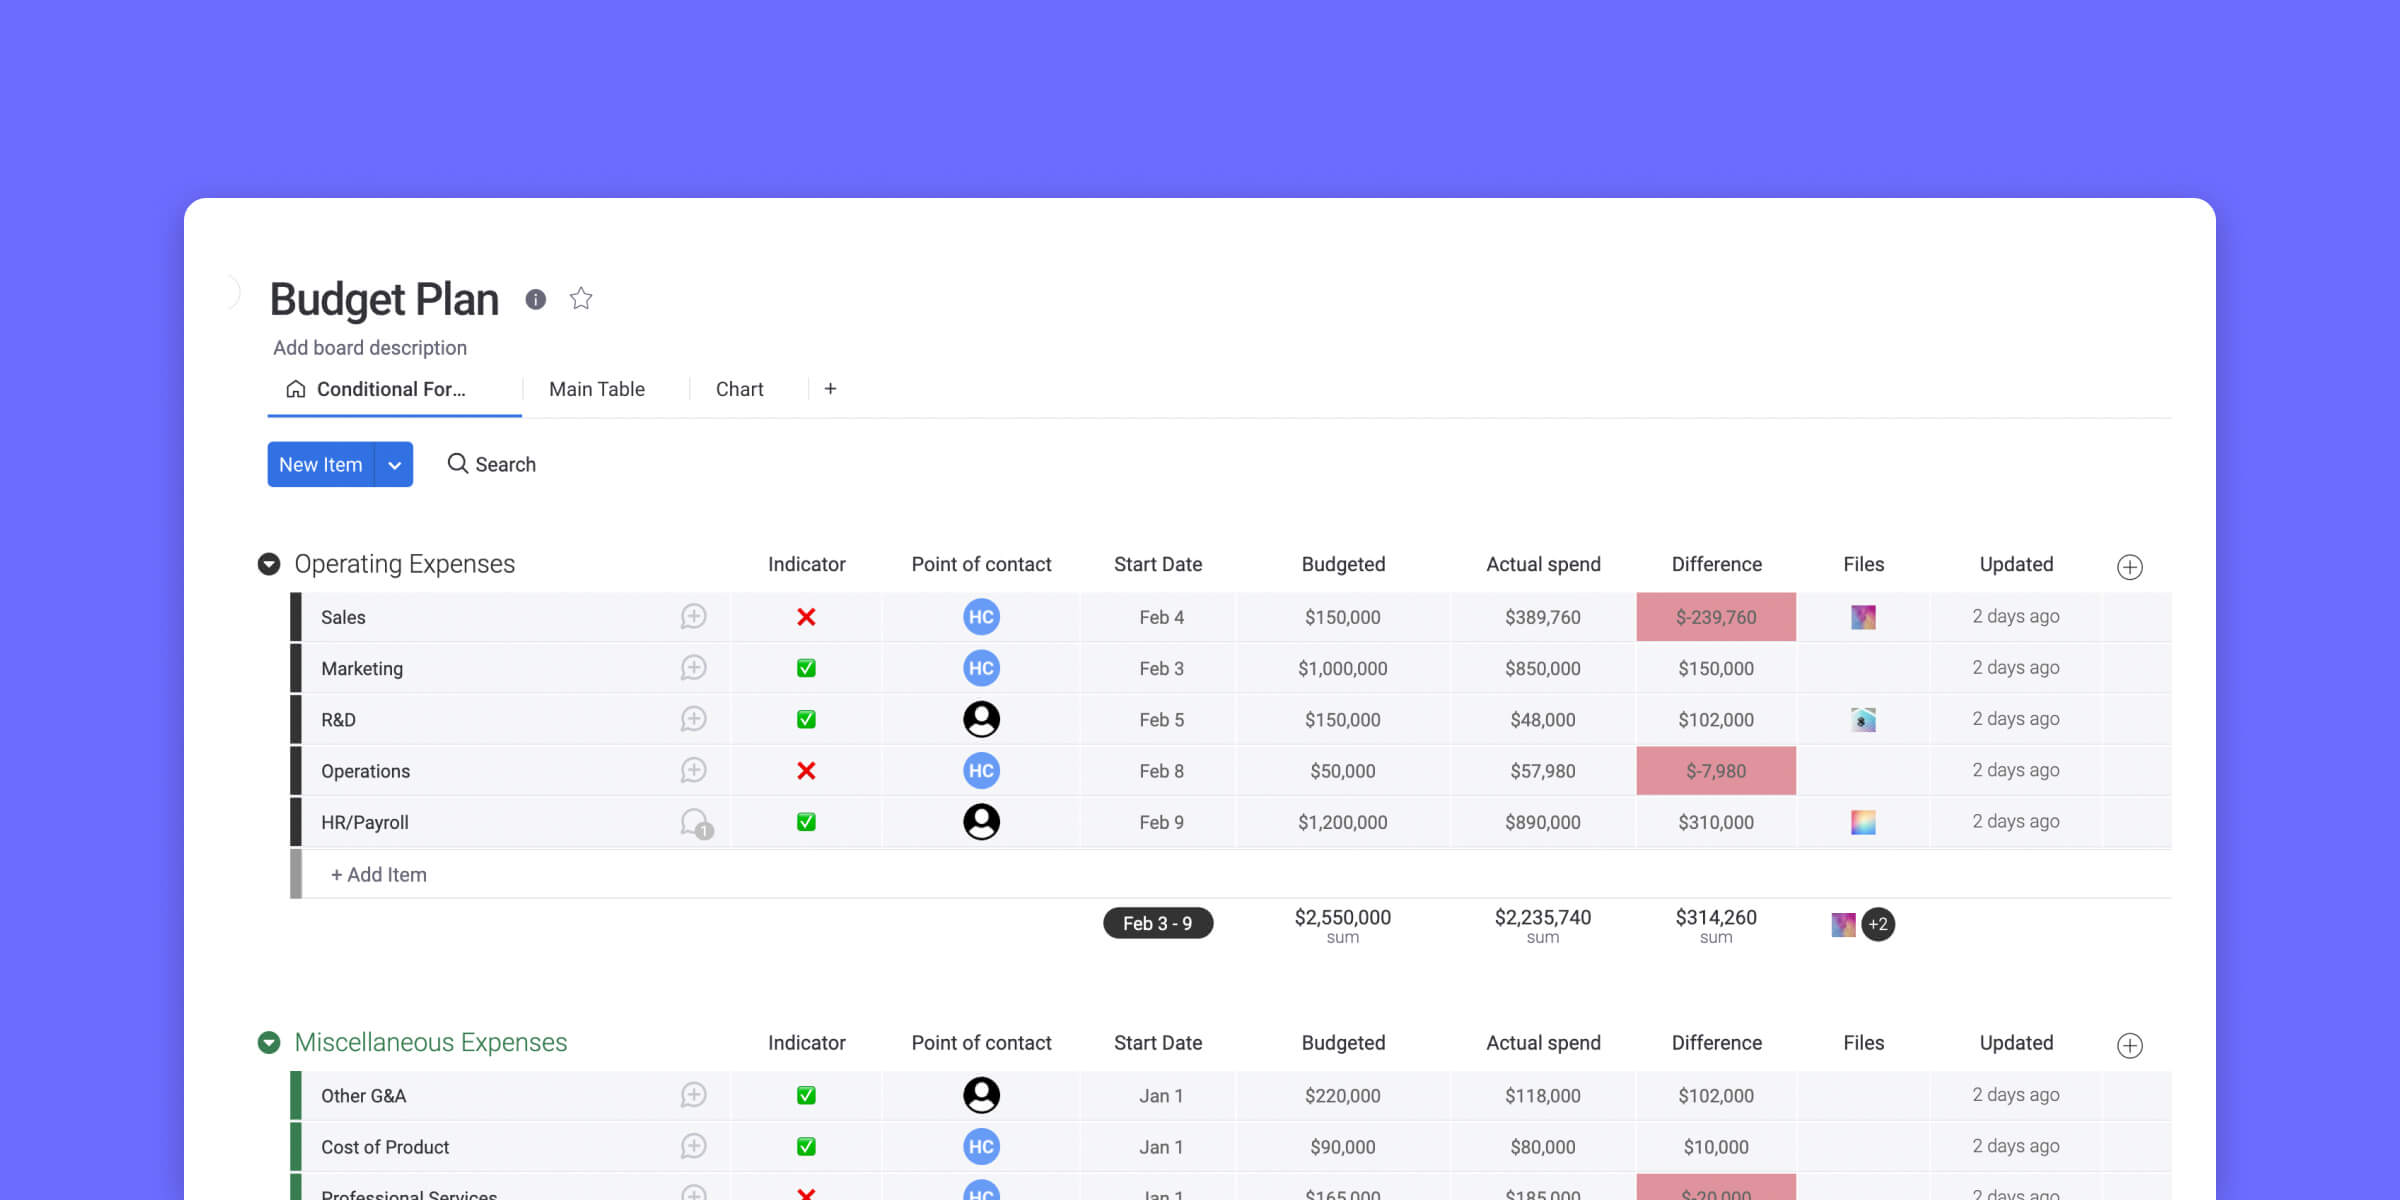
Task: Open the dropdown on New Item button
Action: [x=395, y=464]
